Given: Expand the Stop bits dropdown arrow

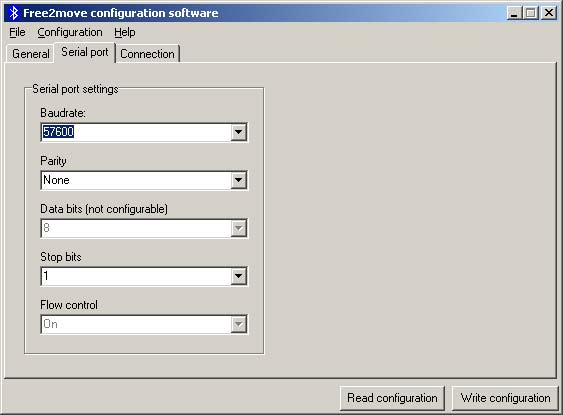Looking at the screenshot, I should pyautogui.click(x=238, y=276).
